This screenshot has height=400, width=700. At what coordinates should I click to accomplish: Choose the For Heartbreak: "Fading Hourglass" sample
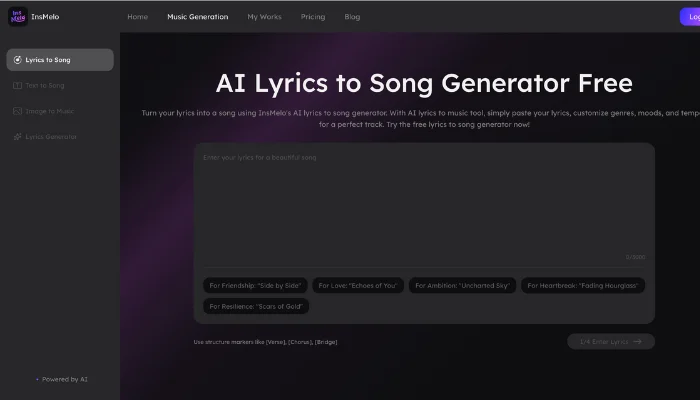coord(583,286)
